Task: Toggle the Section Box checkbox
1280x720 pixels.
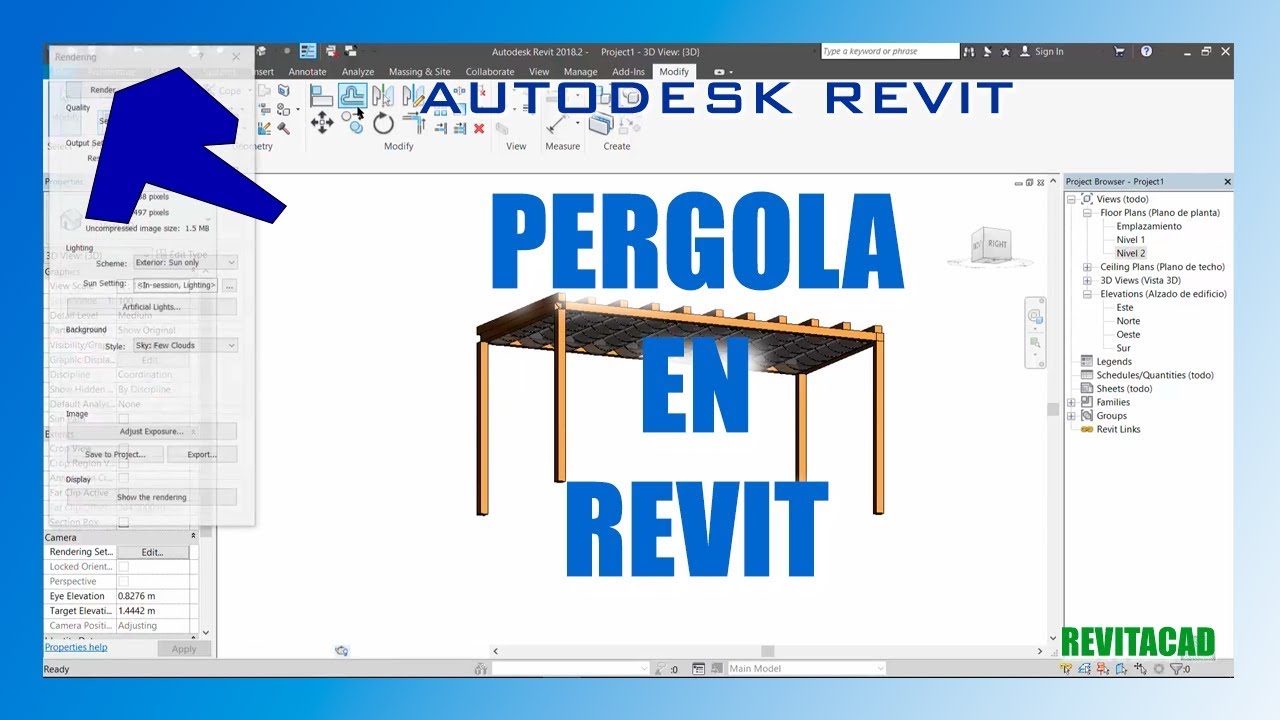Action: coord(124,522)
